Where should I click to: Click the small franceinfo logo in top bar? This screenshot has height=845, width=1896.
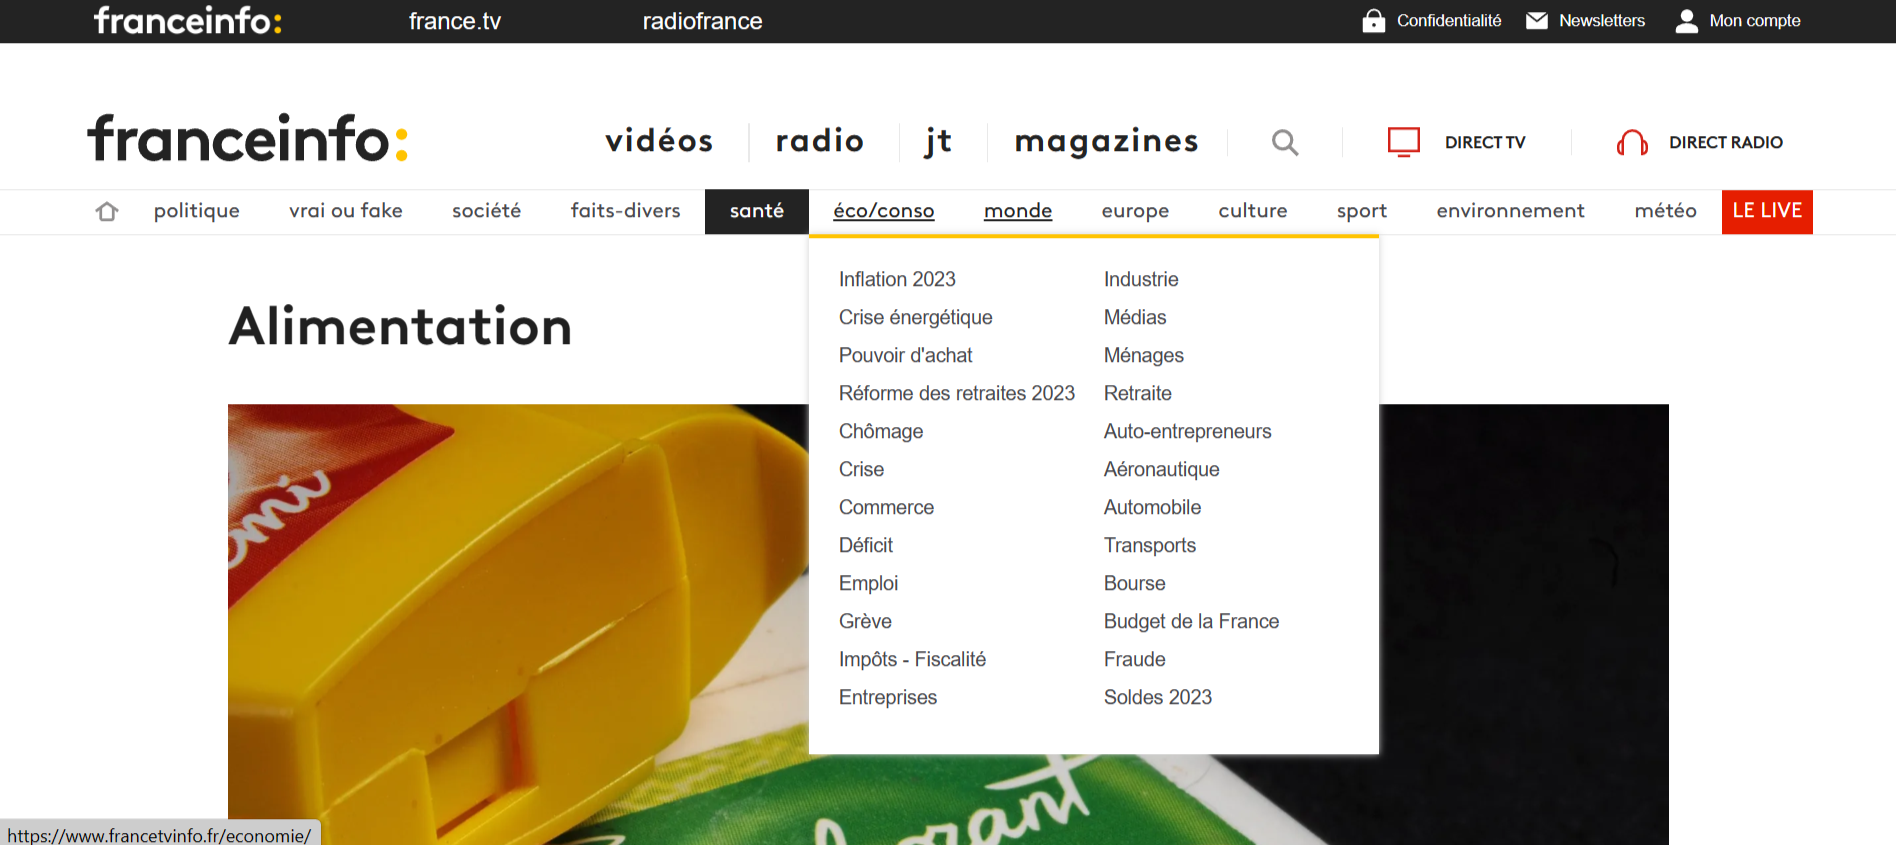188,20
